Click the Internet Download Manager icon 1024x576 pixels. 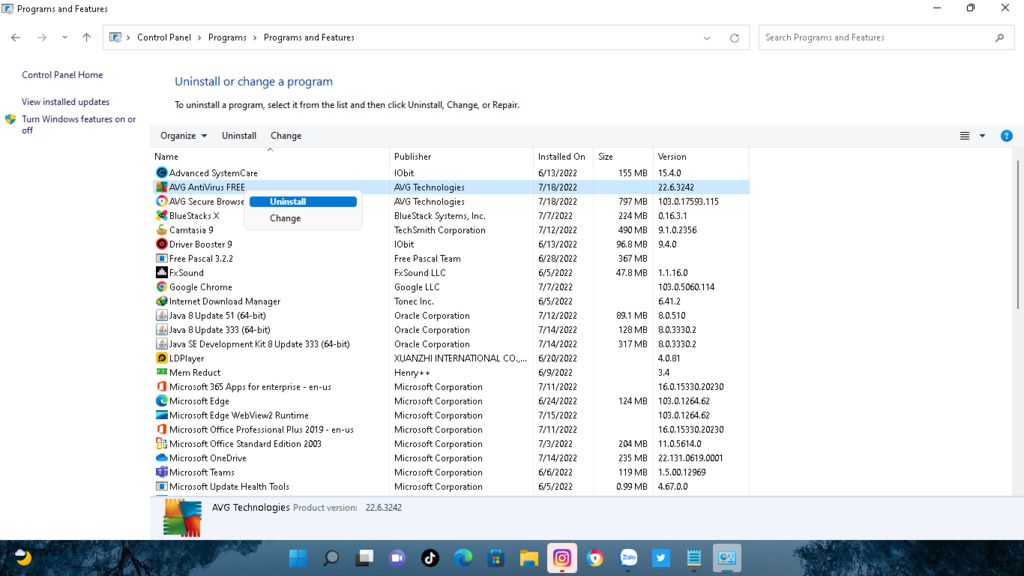[161, 302]
